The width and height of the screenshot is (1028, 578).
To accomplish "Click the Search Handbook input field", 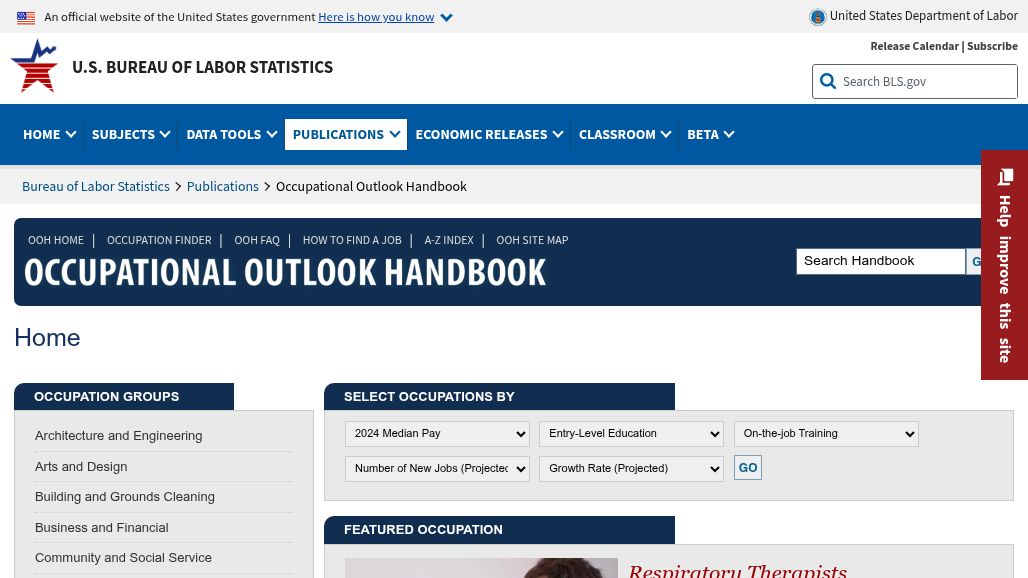I will [x=880, y=261].
